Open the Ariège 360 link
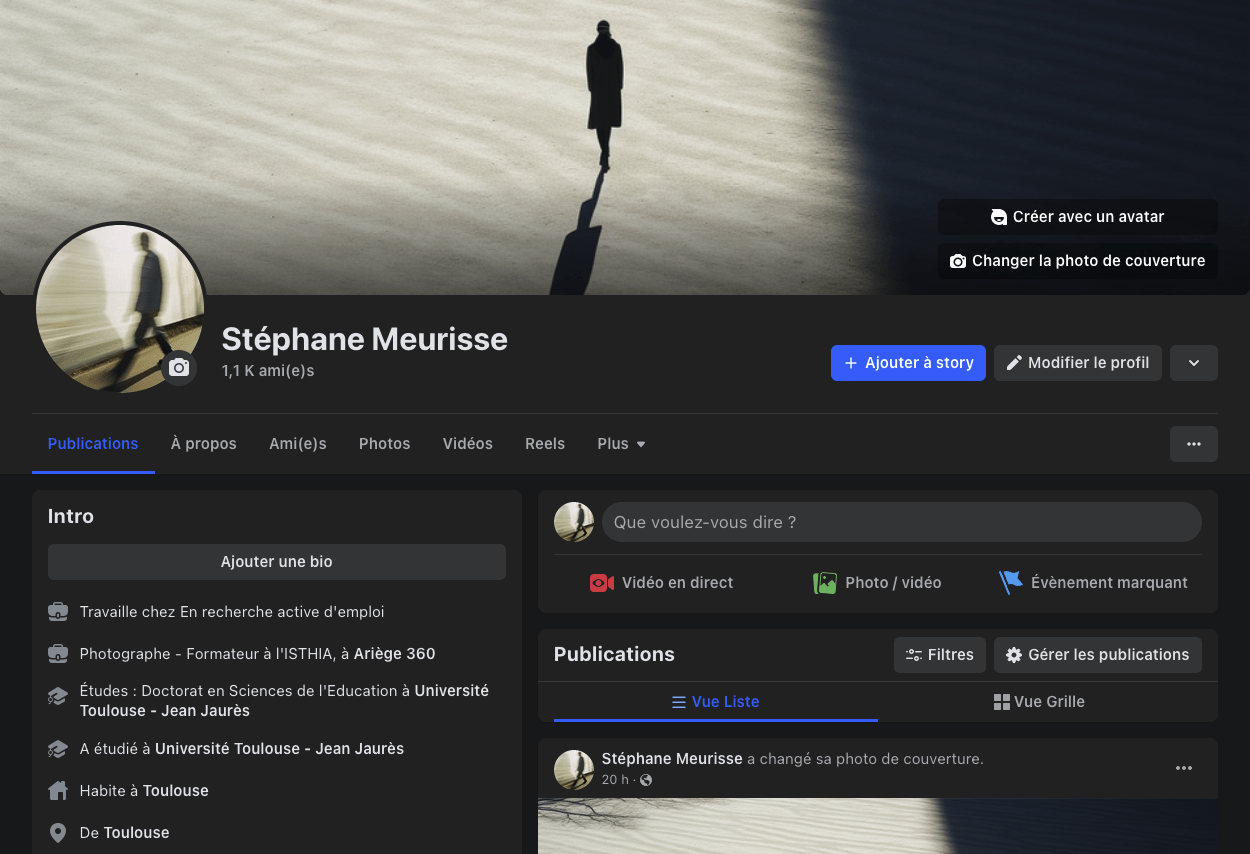Screen dimensions: 1250x854 (x=394, y=654)
